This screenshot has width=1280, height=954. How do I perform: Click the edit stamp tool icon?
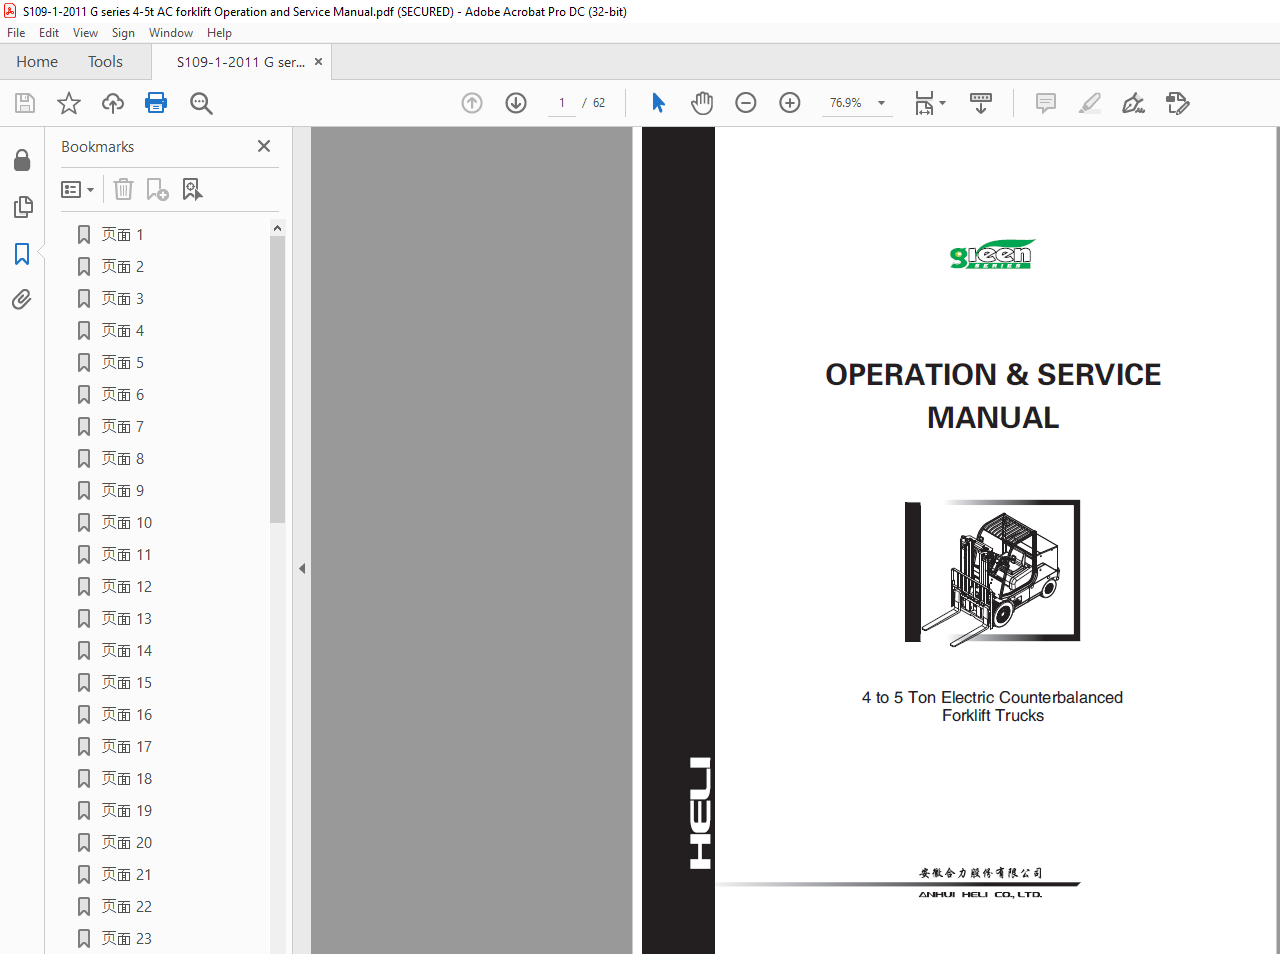[x=1178, y=103]
